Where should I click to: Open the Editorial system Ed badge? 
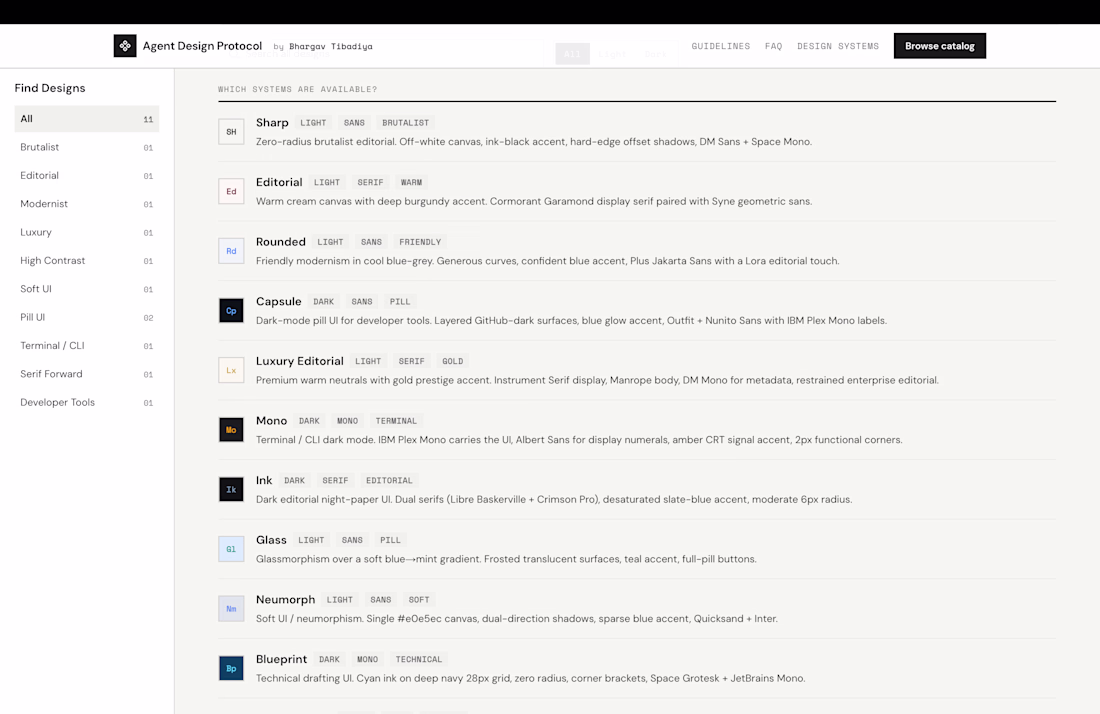[x=231, y=191]
